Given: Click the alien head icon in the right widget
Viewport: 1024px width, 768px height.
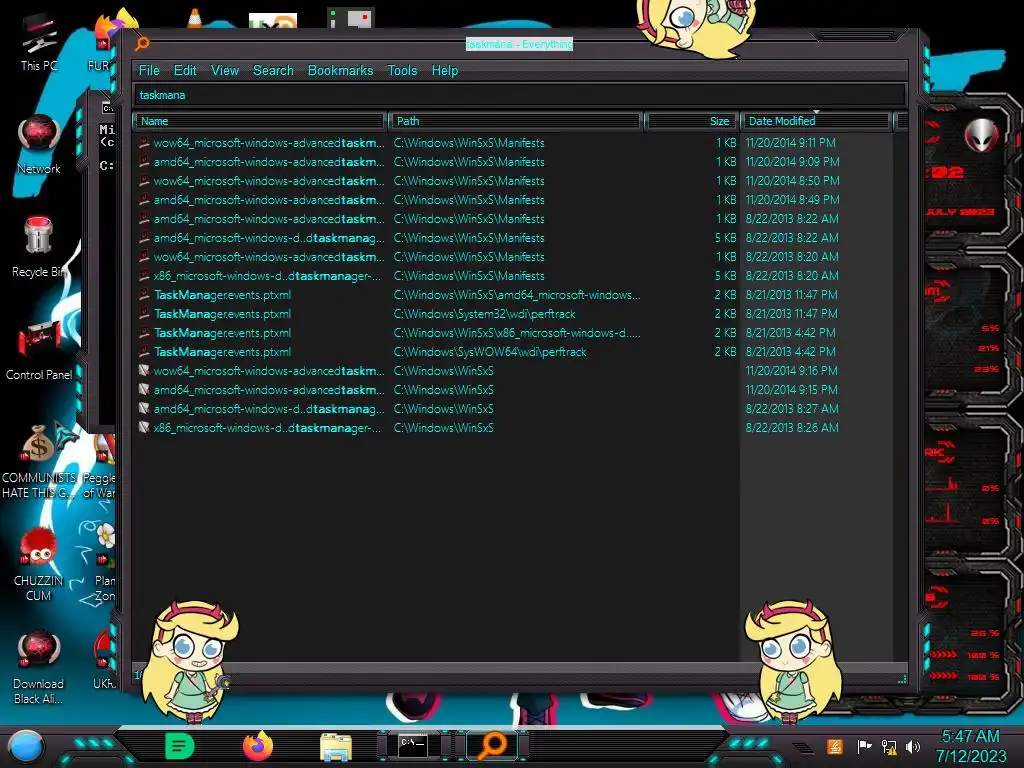Looking at the screenshot, I should click(981, 135).
